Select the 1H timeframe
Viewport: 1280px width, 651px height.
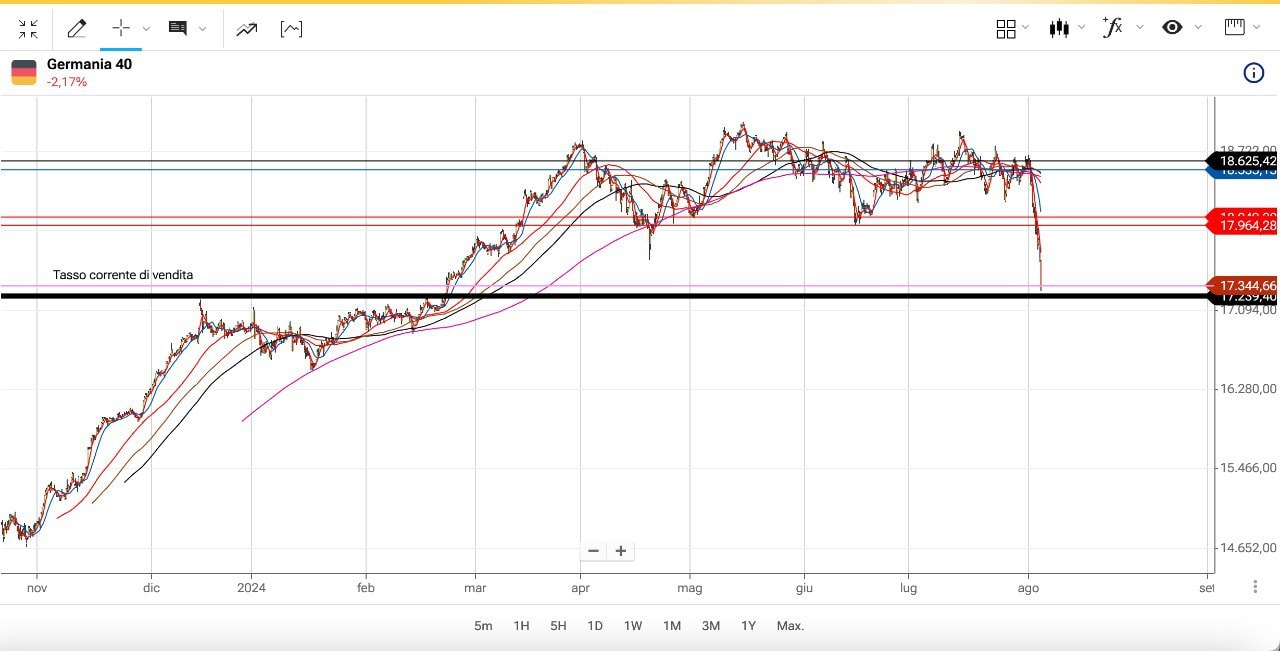click(x=521, y=626)
